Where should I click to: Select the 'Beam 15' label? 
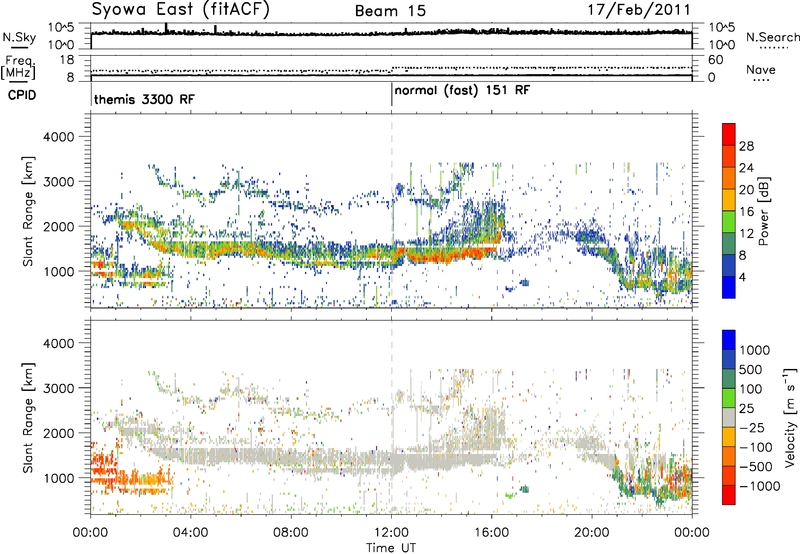390,11
